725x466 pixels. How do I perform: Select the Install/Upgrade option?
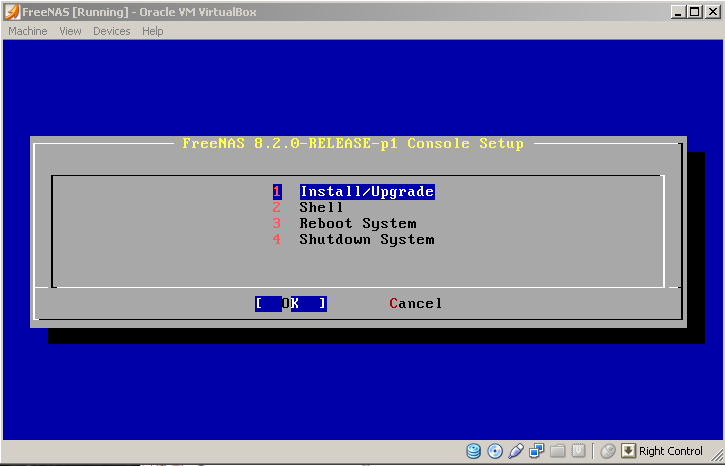click(367, 191)
